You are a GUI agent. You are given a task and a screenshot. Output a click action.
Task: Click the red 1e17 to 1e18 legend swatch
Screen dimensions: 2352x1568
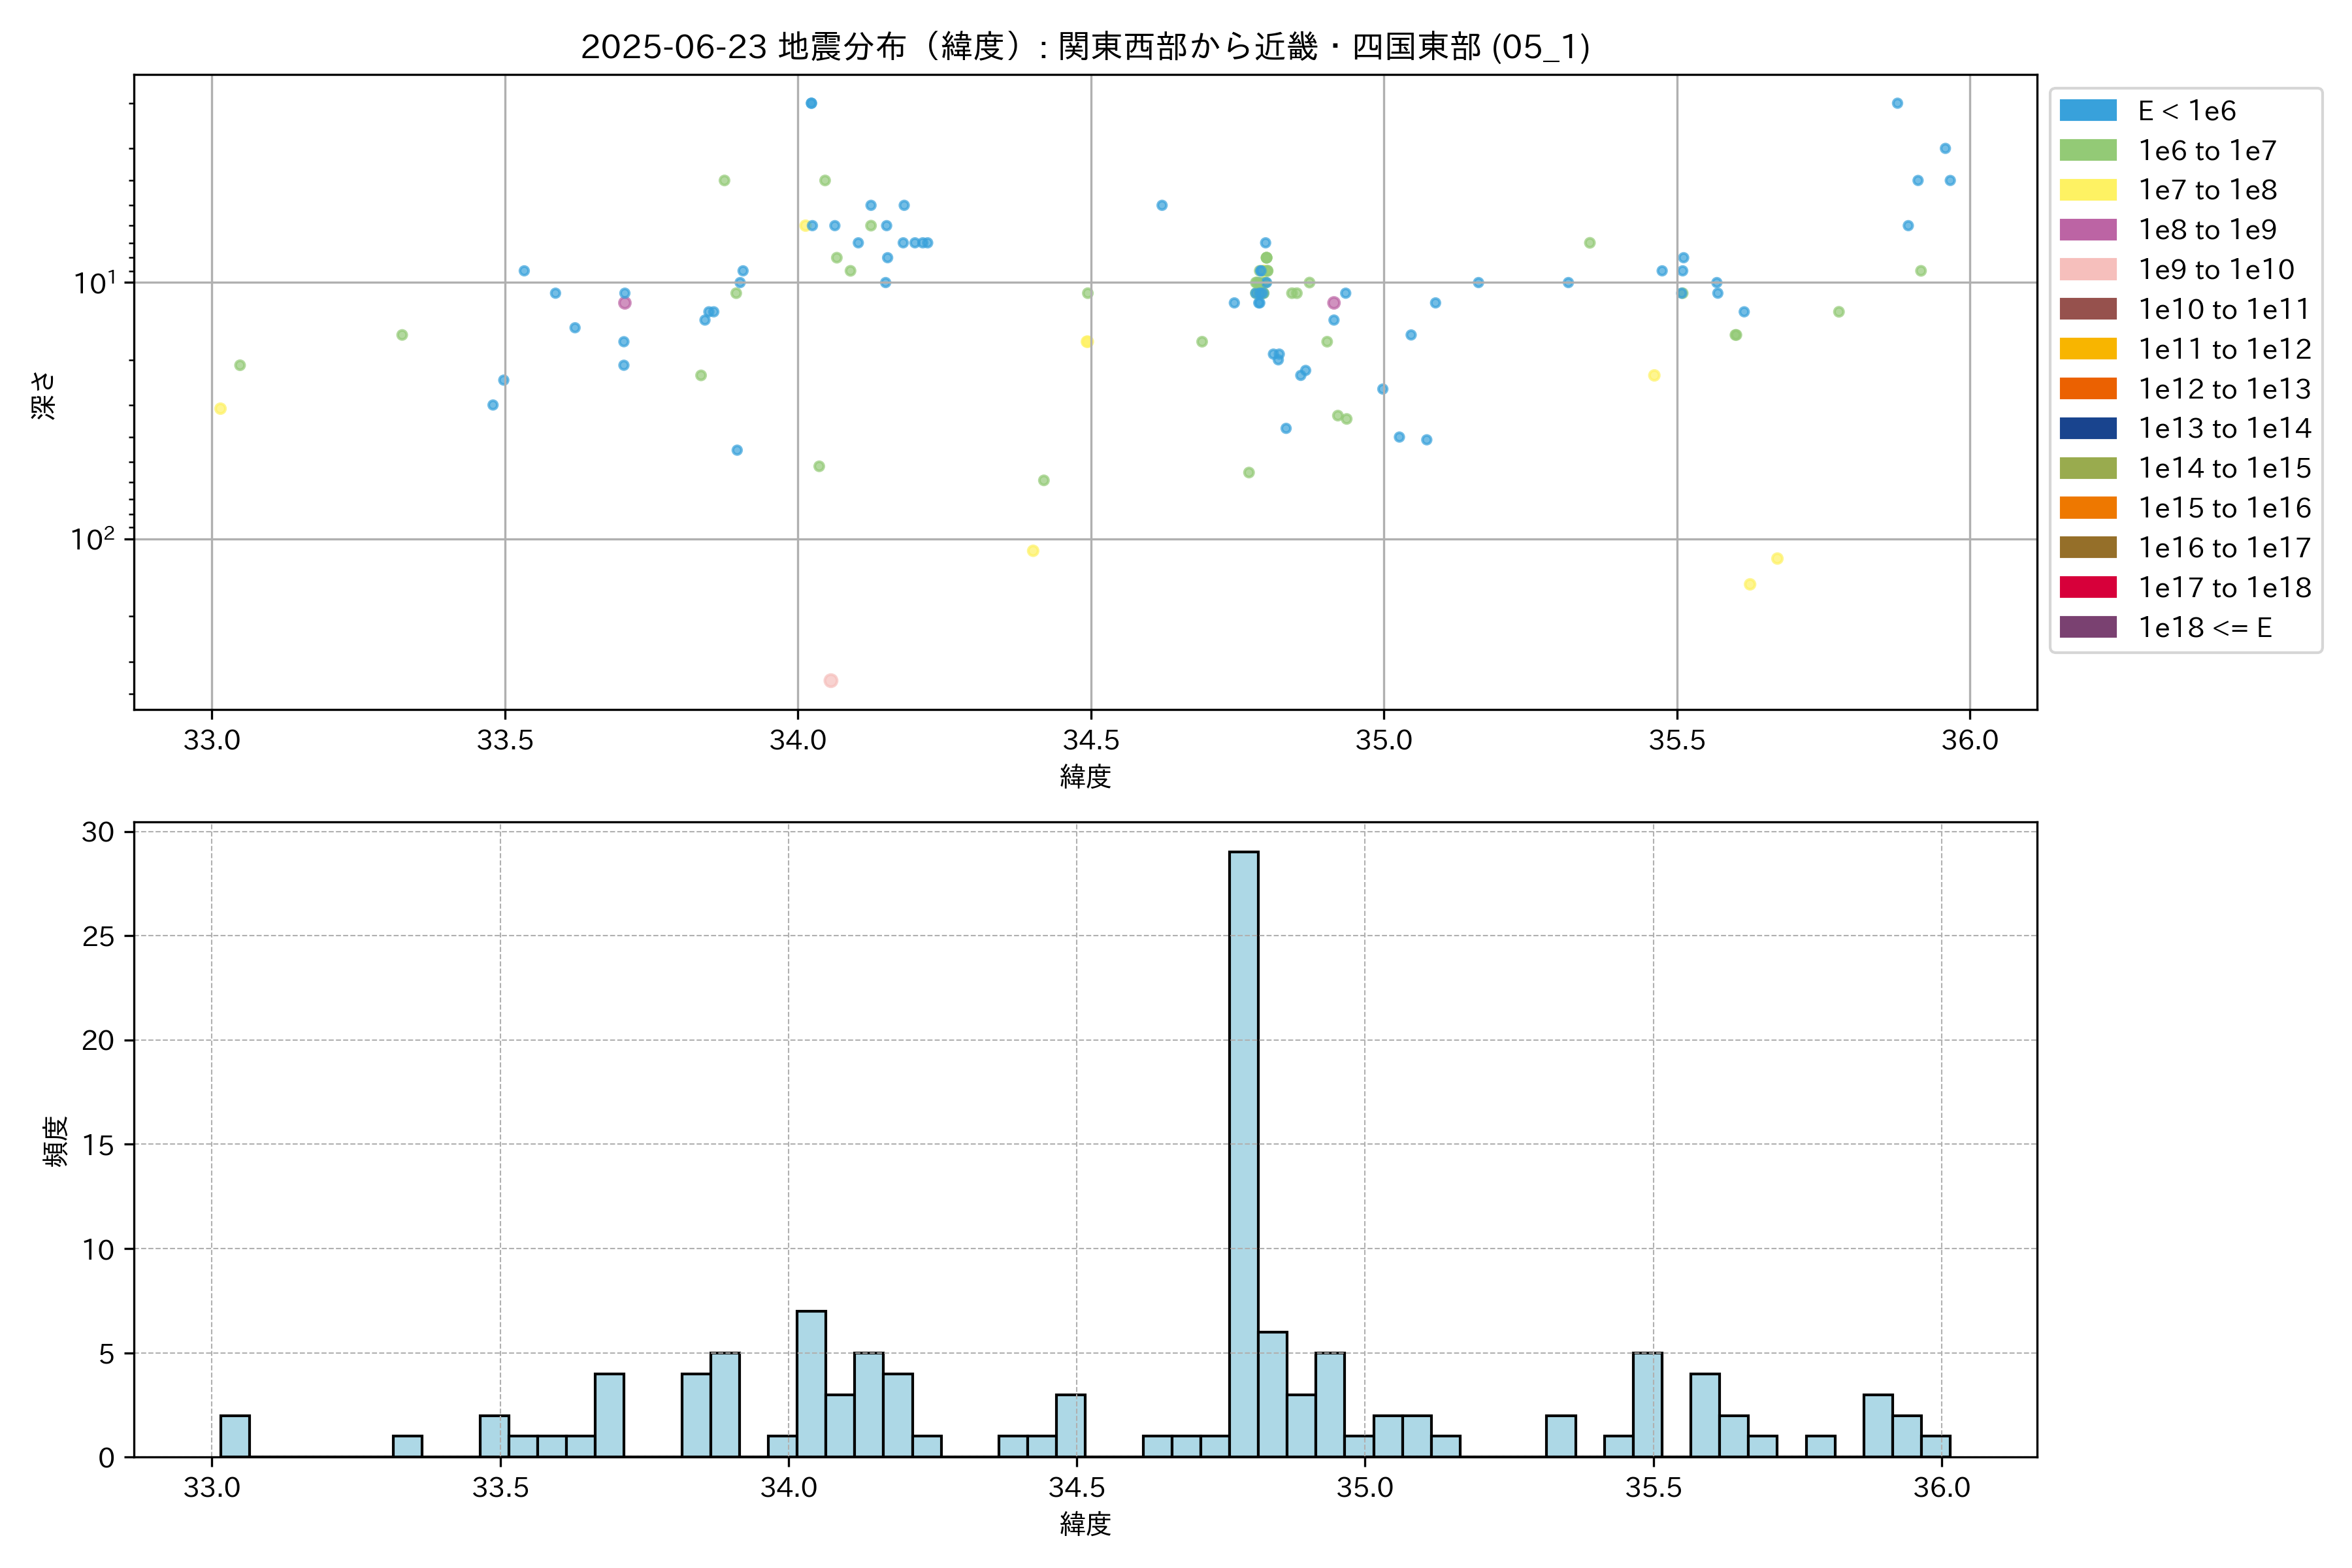2087,587
